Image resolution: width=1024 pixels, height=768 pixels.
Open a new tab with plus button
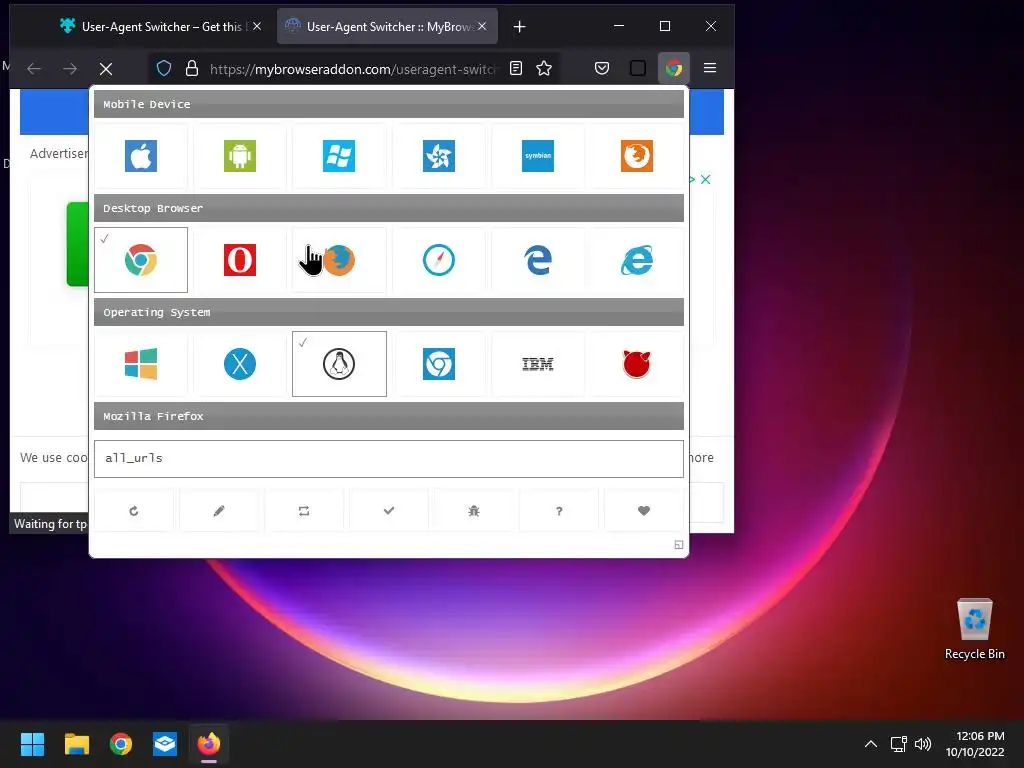point(519,27)
